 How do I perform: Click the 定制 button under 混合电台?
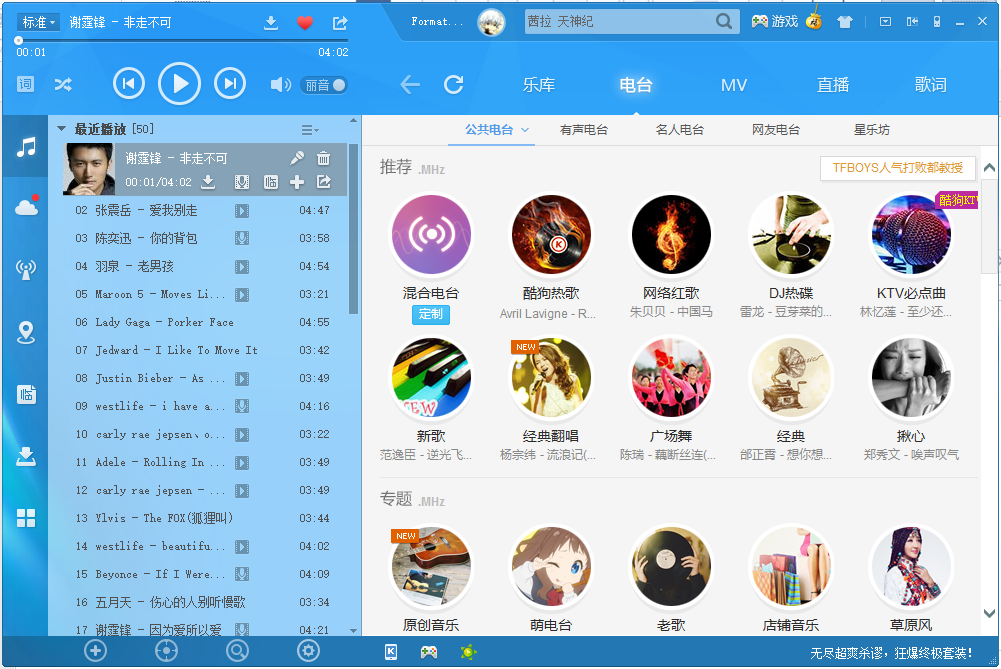coord(431,314)
